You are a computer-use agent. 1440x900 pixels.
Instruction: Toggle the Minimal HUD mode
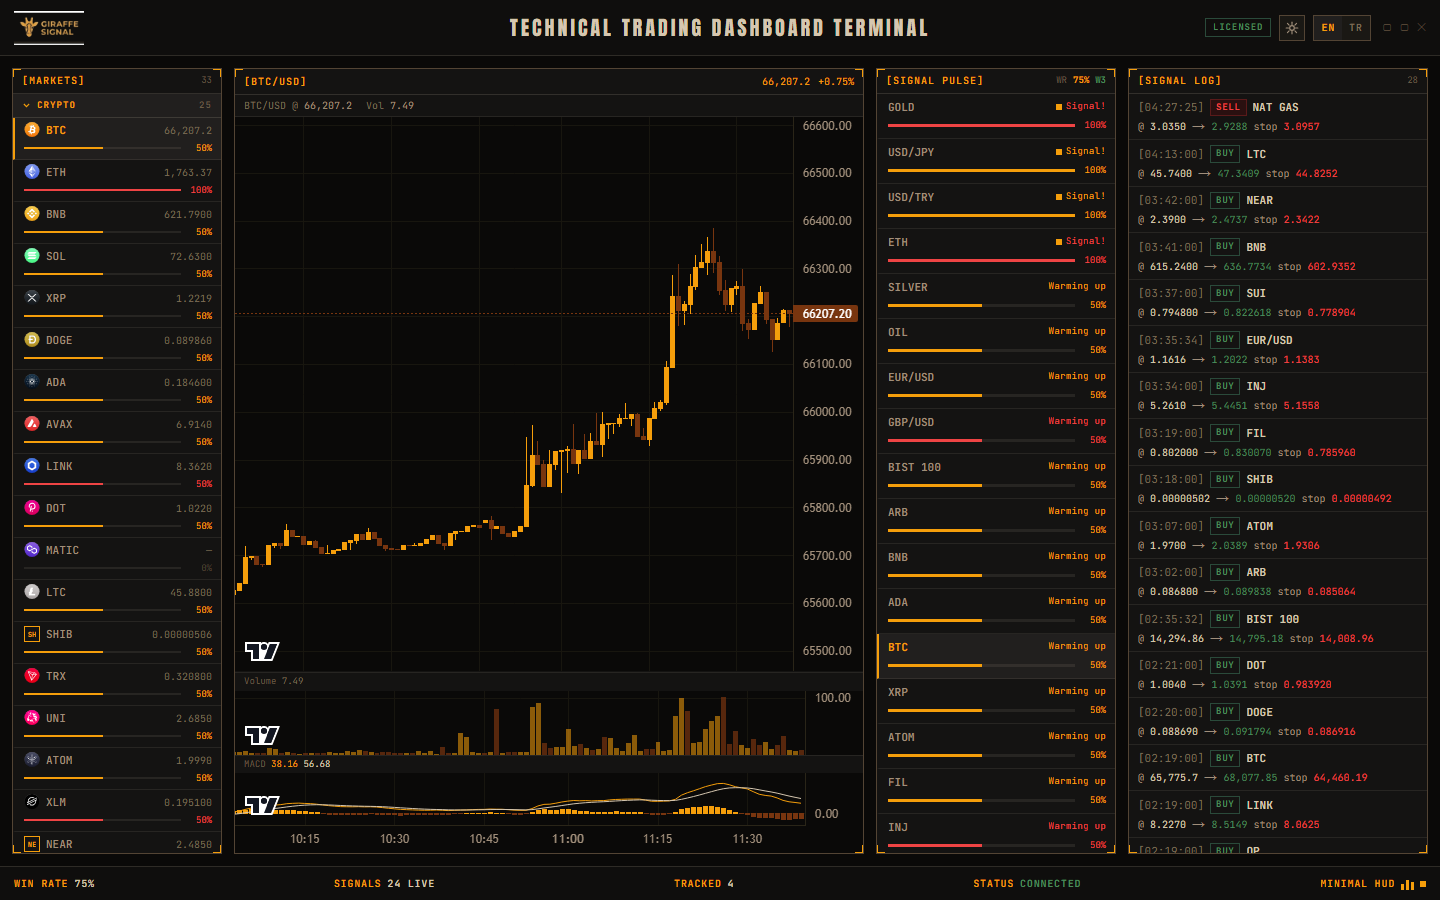[x=1373, y=884]
